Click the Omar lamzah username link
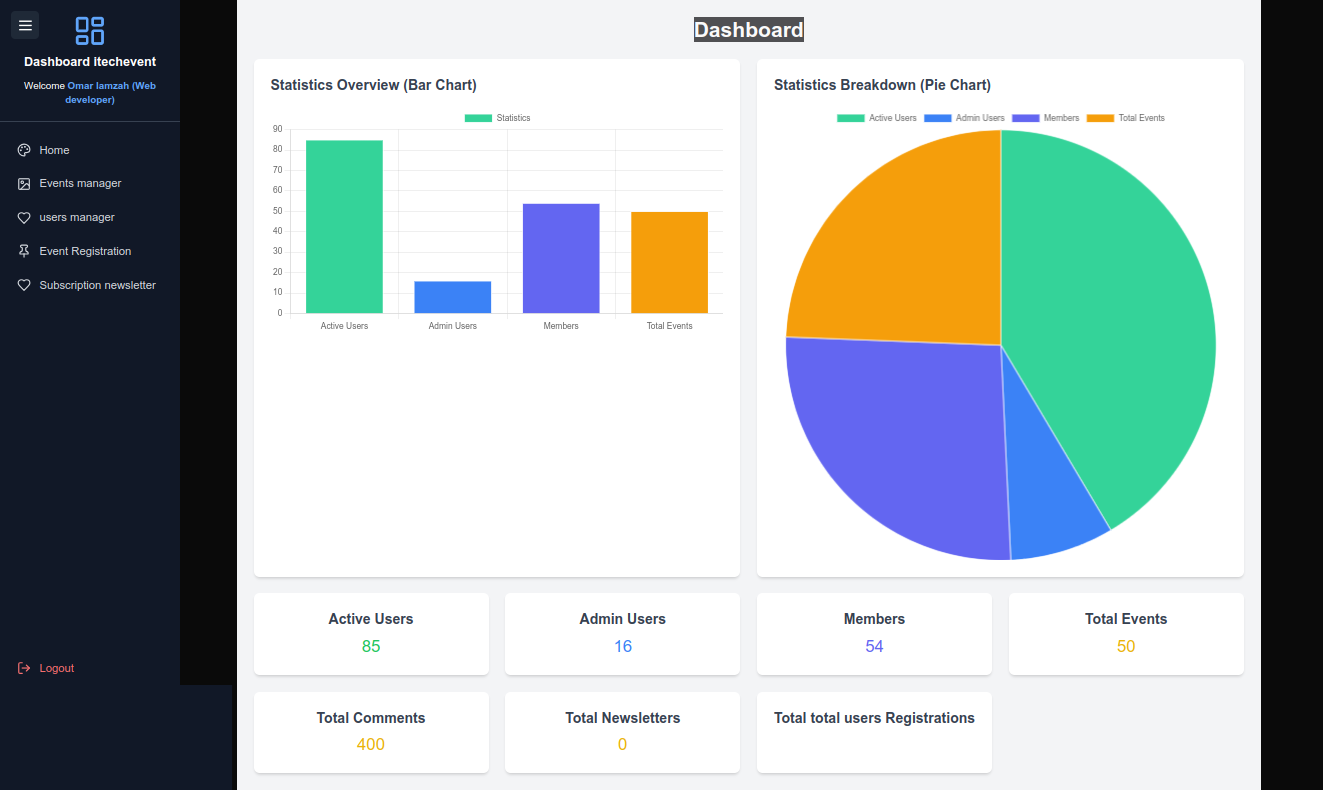This screenshot has height=790, width=1323. [111, 86]
